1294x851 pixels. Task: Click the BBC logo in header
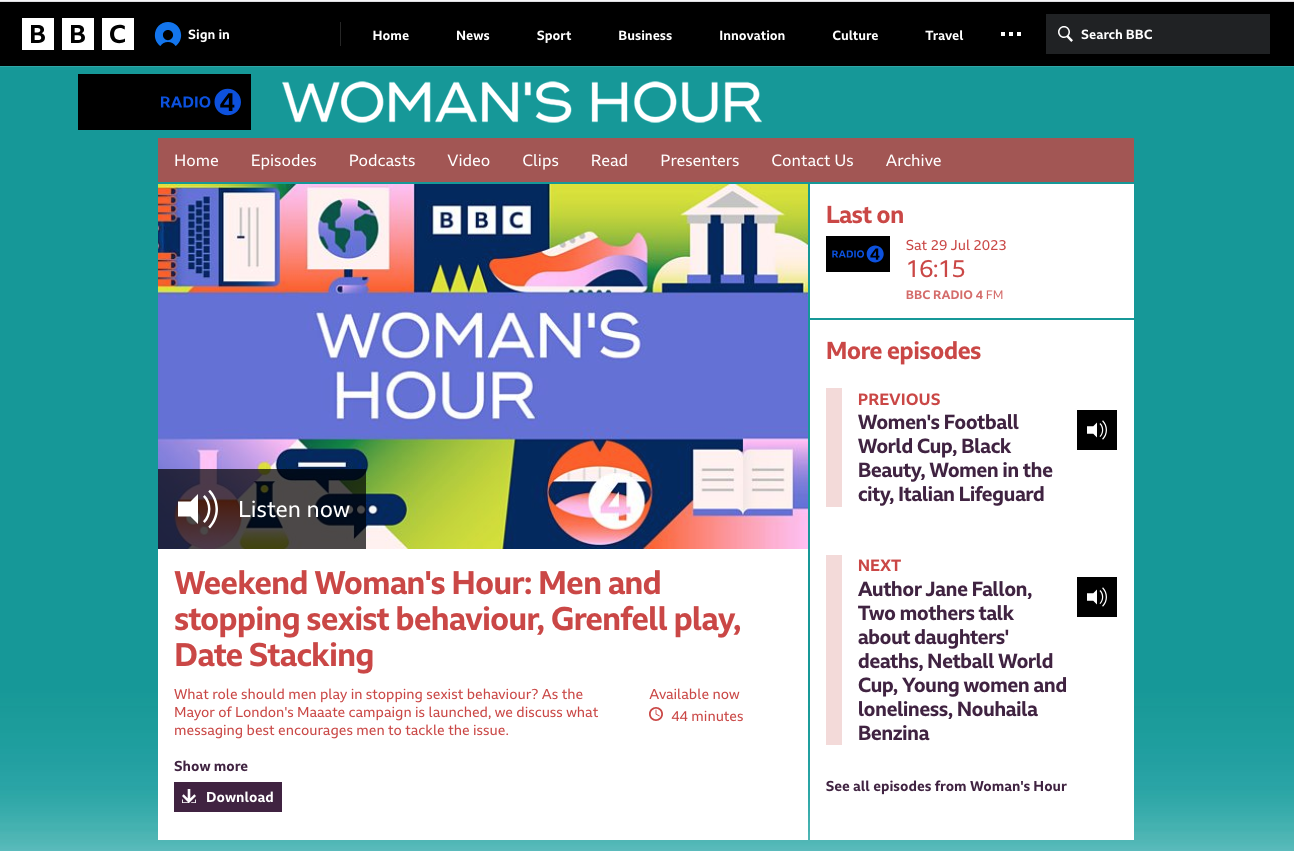click(x=77, y=35)
